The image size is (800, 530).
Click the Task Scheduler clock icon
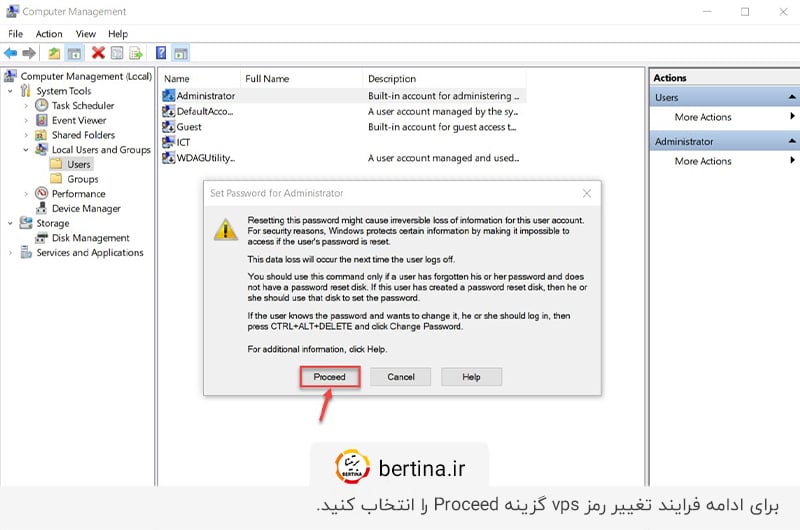pos(41,105)
